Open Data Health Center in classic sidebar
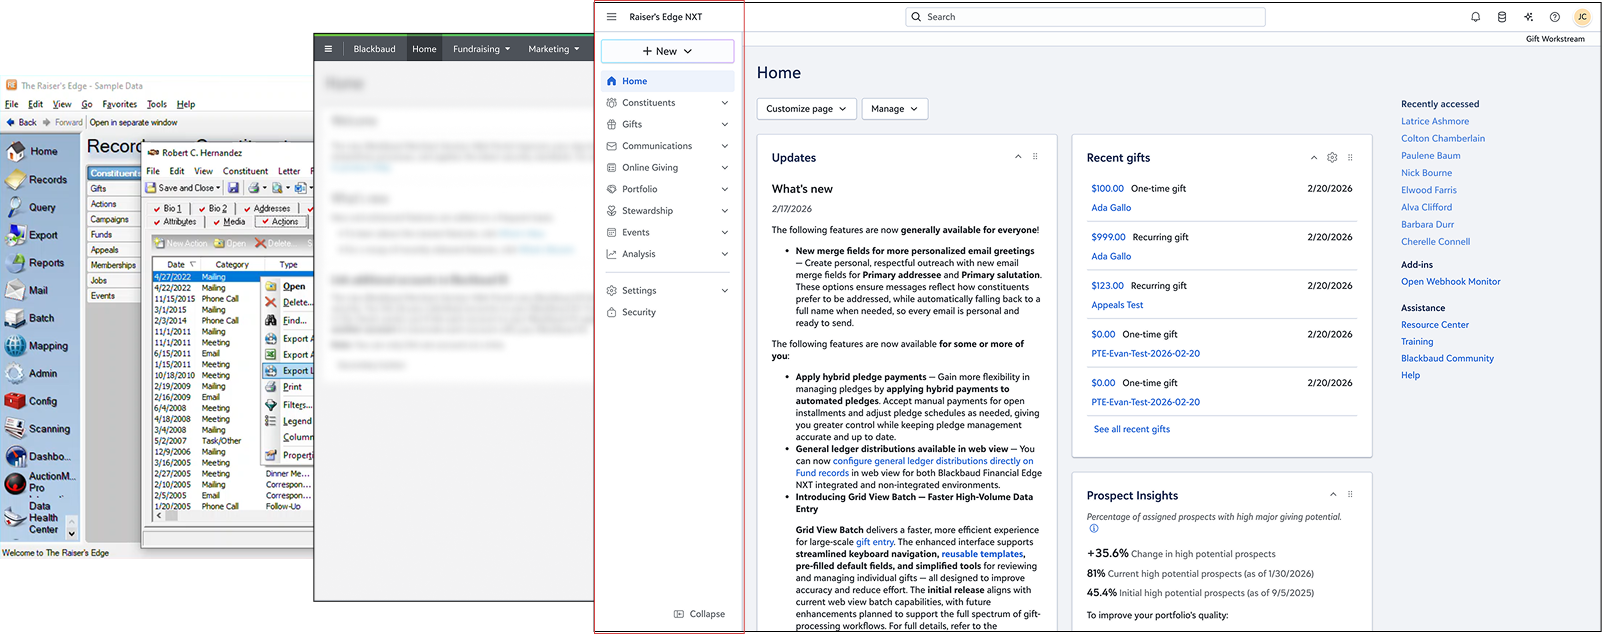 point(32,518)
